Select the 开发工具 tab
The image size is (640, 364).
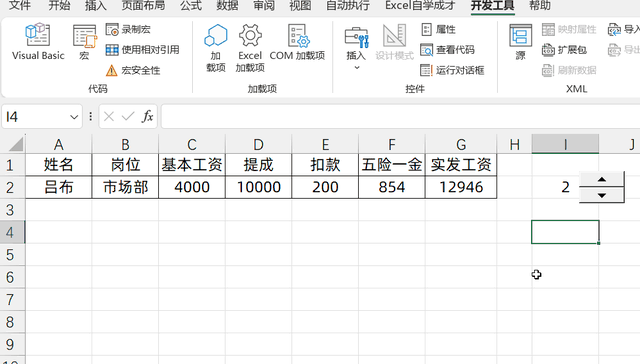pyautogui.click(x=493, y=5)
